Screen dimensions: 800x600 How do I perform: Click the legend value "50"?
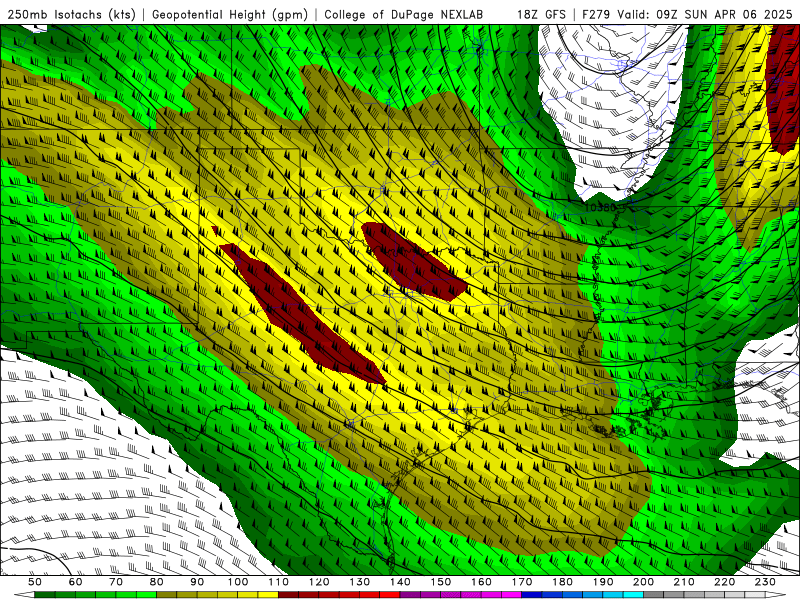tap(35, 582)
